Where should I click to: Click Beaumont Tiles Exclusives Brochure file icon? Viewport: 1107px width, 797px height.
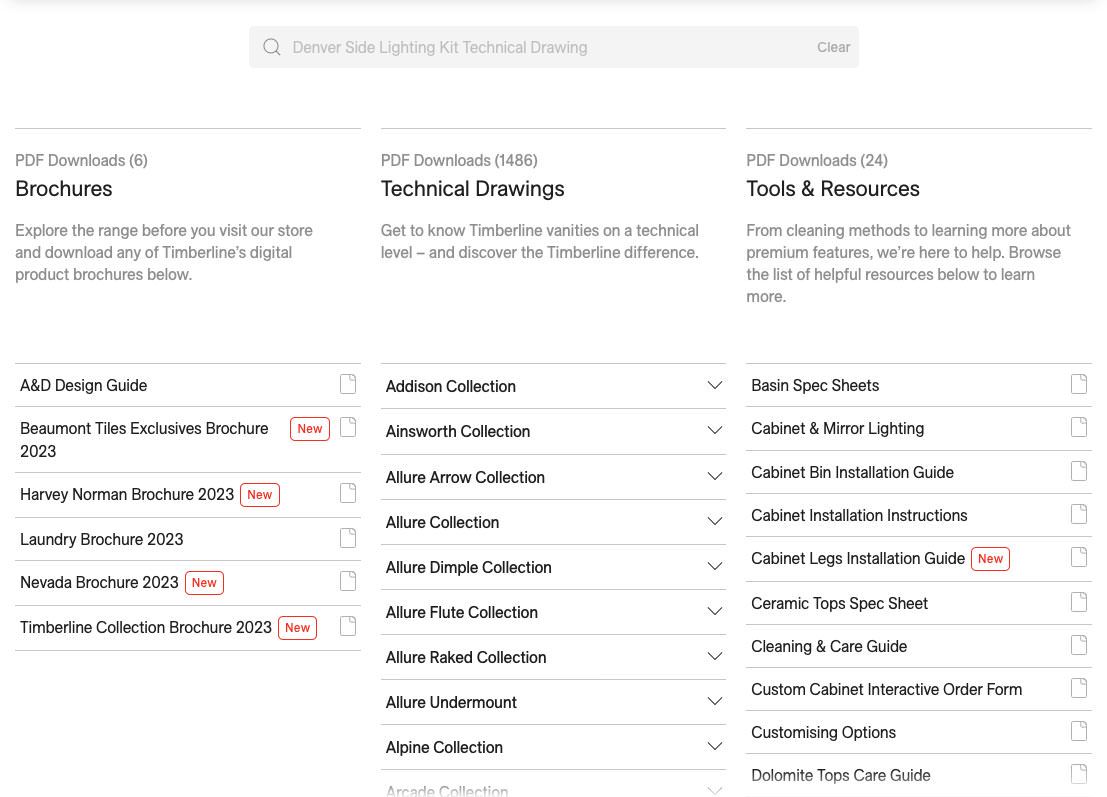pos(348,427)
